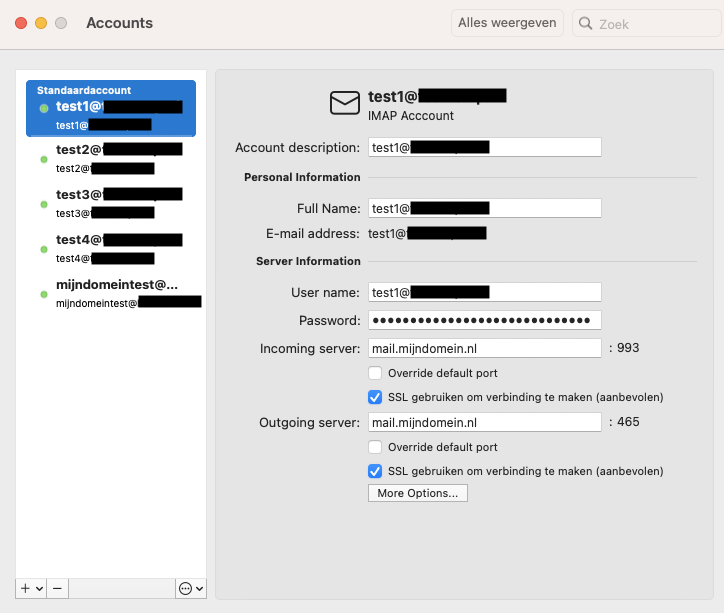Image resolution: width=724 pixels, height=613 pixels.
Task: Click green status dot next to test4 account
Action: point(44,249)
